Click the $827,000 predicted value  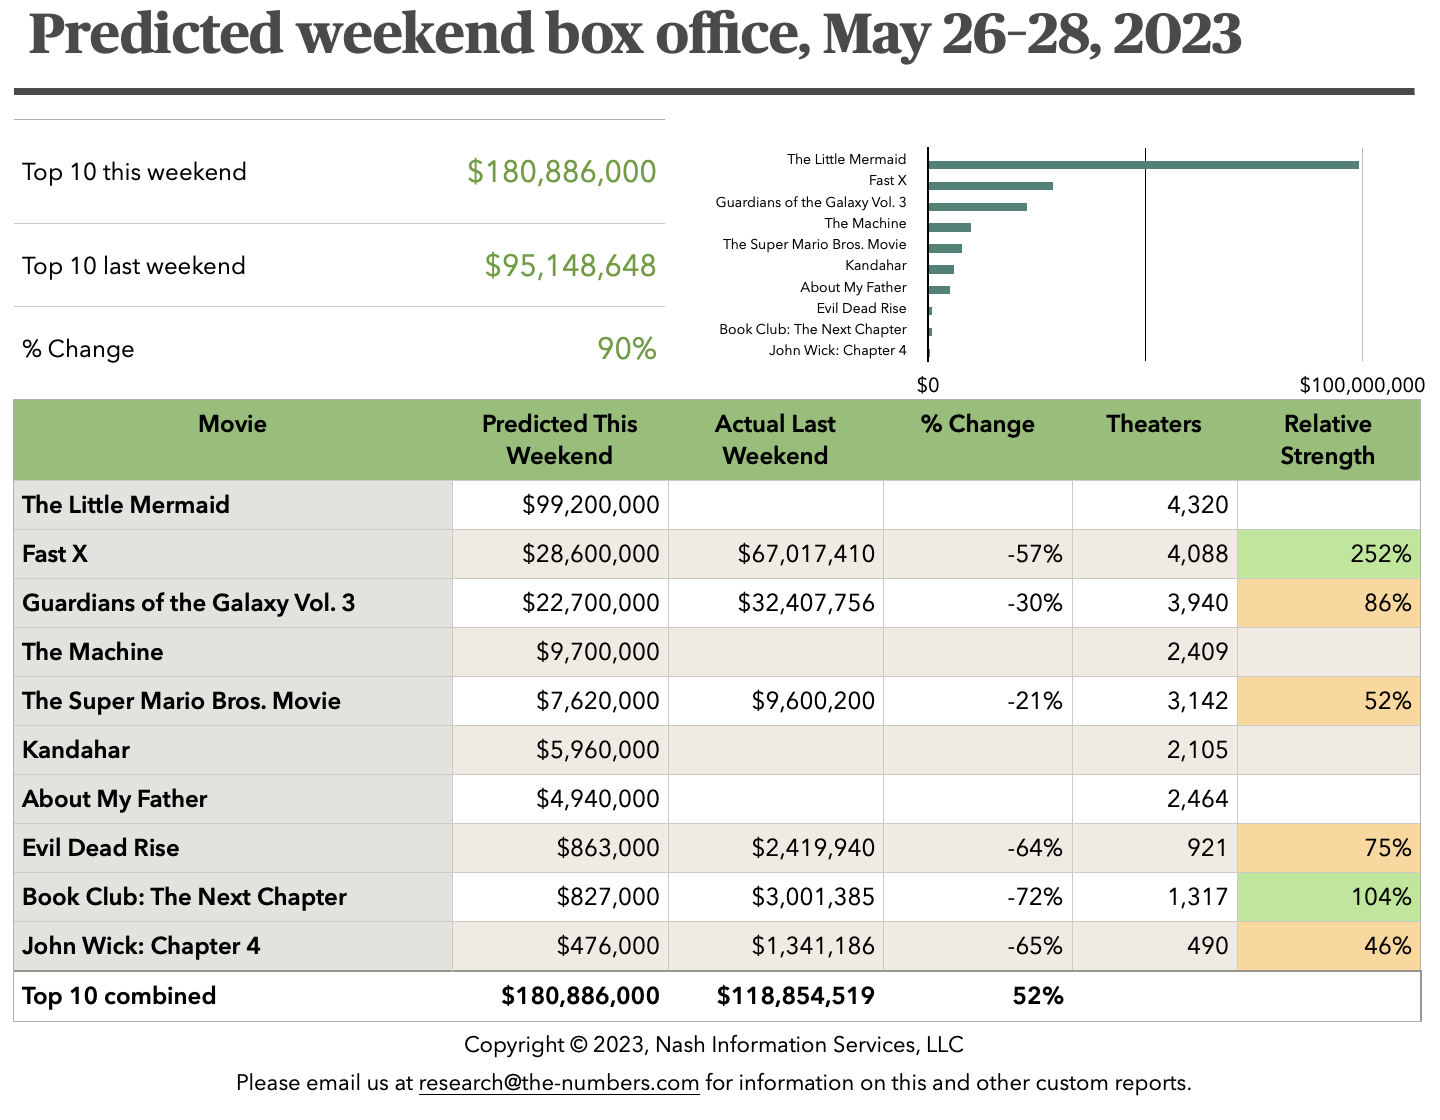pyautogui.click(x=608, y=897)
